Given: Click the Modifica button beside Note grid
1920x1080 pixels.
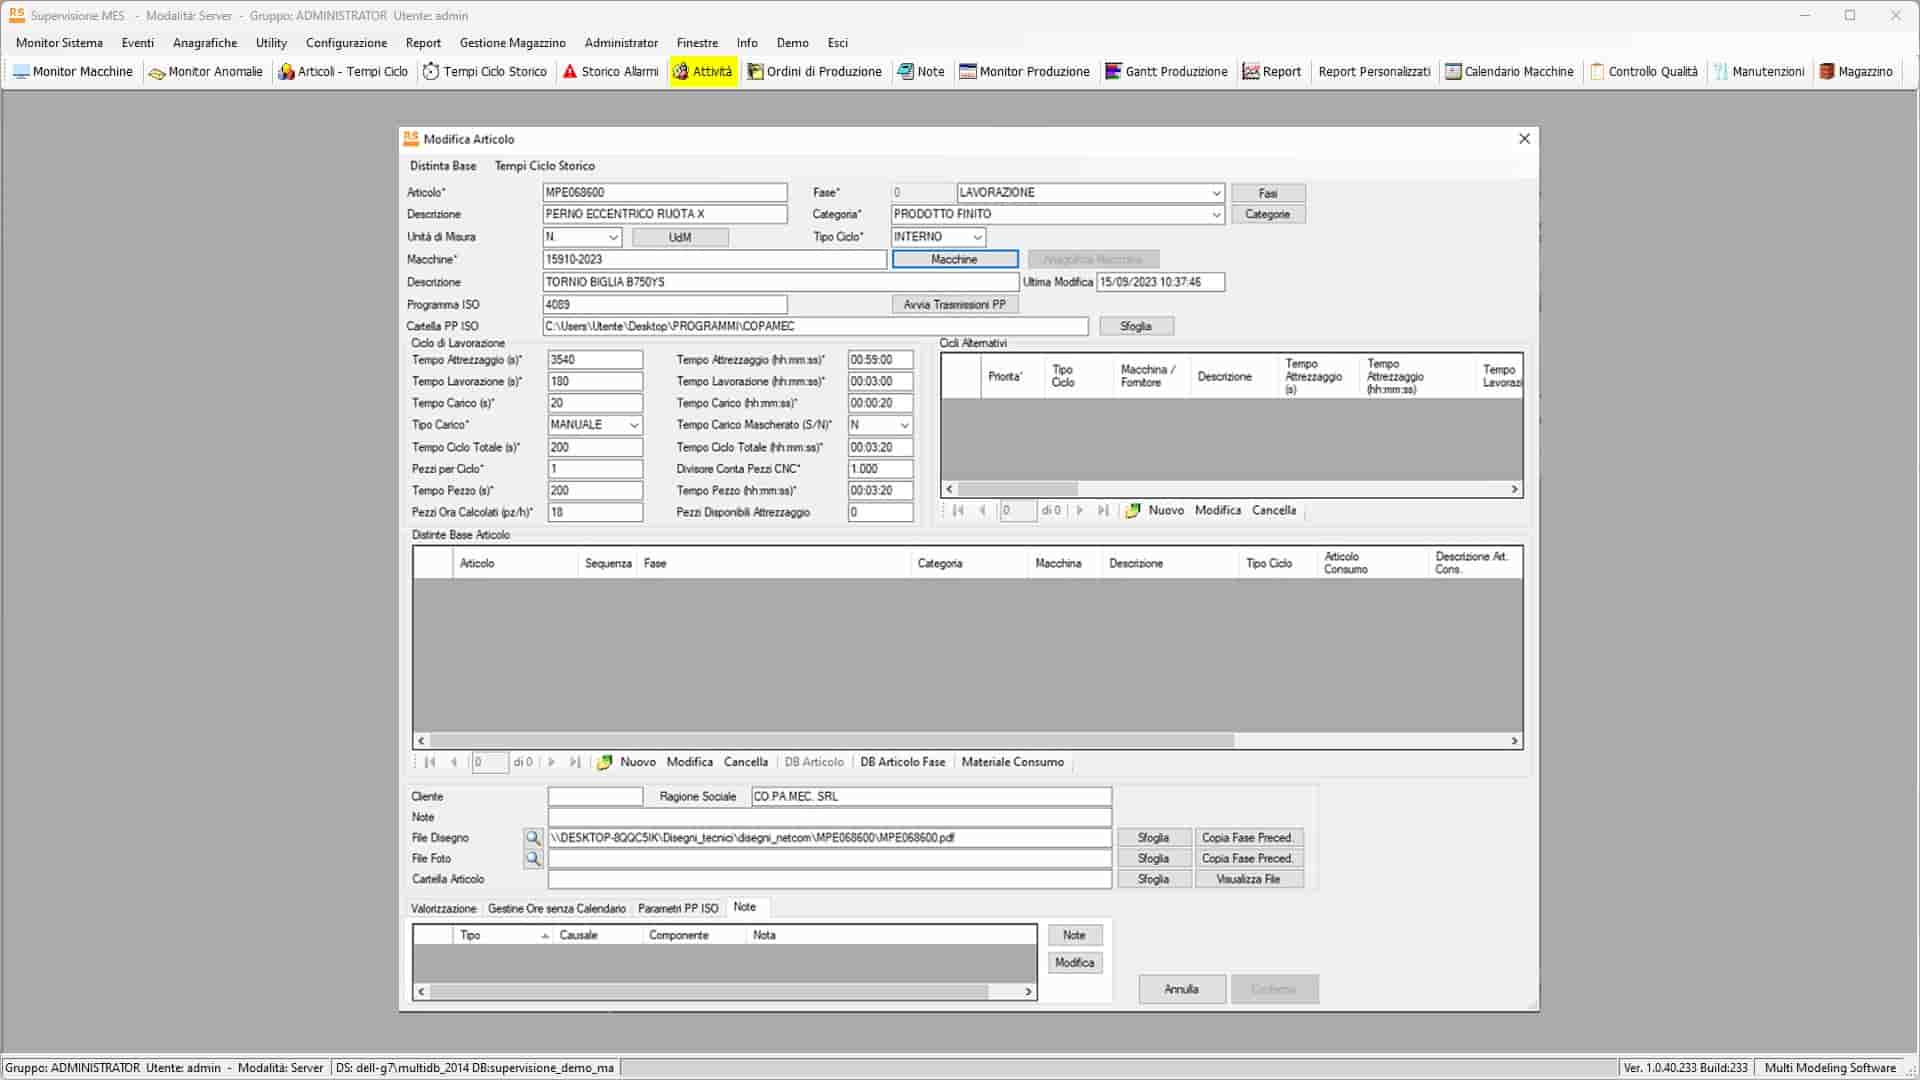Looking at the screenshot, I should point(1075,963).
